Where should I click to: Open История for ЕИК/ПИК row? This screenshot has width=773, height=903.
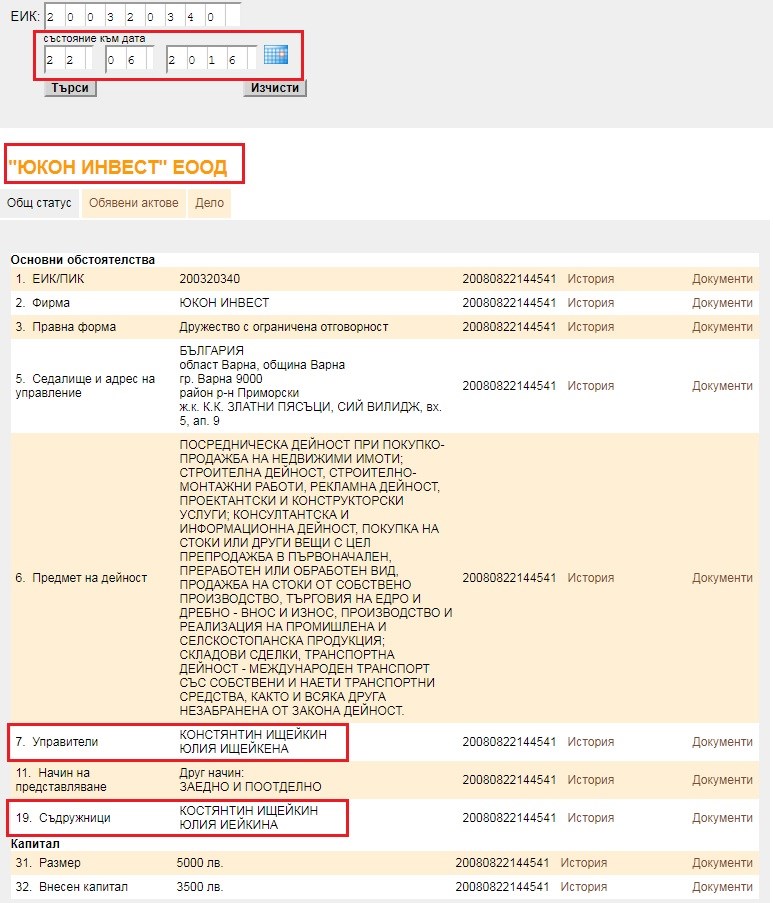(590, 279)
